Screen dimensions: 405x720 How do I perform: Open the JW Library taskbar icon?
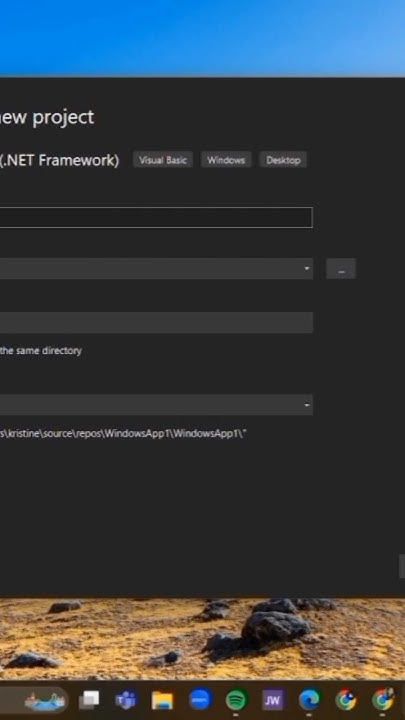[x=273, y=701]
